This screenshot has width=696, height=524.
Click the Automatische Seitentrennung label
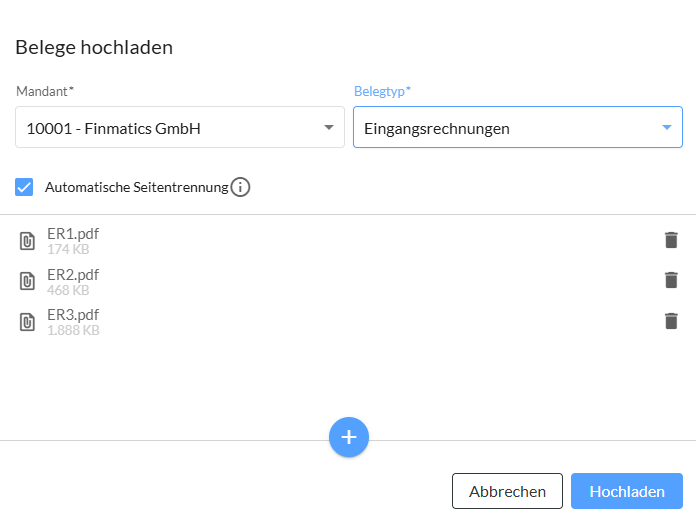point(137,187)
